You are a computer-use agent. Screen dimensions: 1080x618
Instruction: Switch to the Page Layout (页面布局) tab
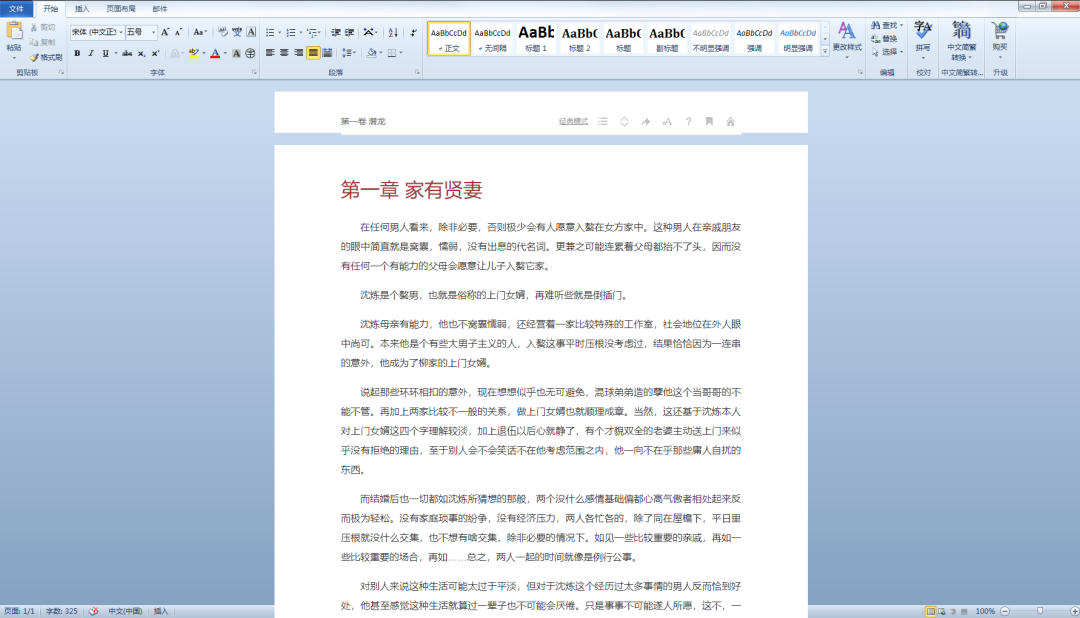121,9
